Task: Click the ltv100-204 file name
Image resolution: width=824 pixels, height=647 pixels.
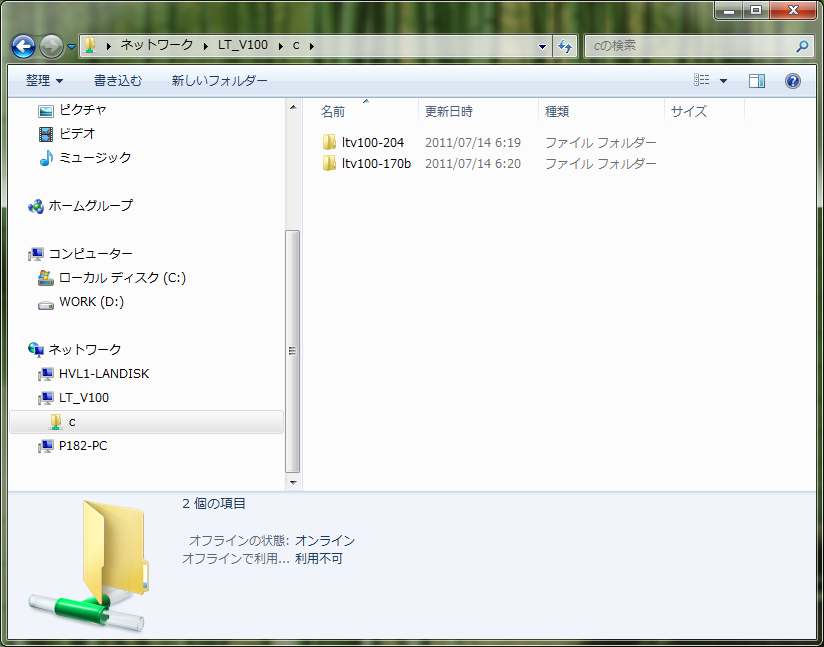Action: tap(373, 142)
